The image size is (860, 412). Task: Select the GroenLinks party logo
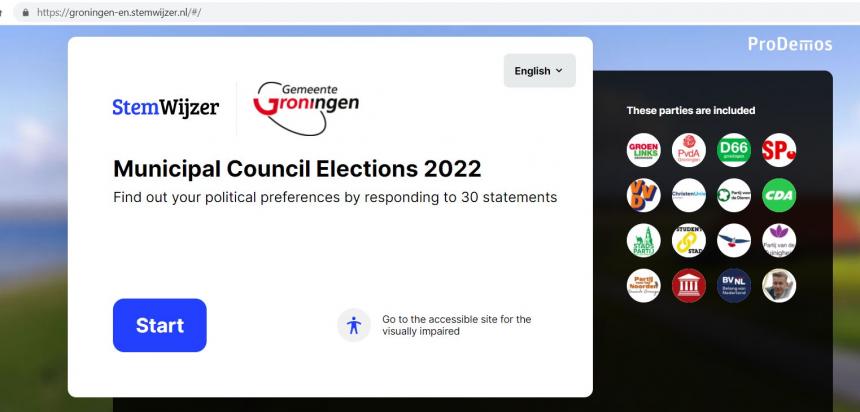643,150
